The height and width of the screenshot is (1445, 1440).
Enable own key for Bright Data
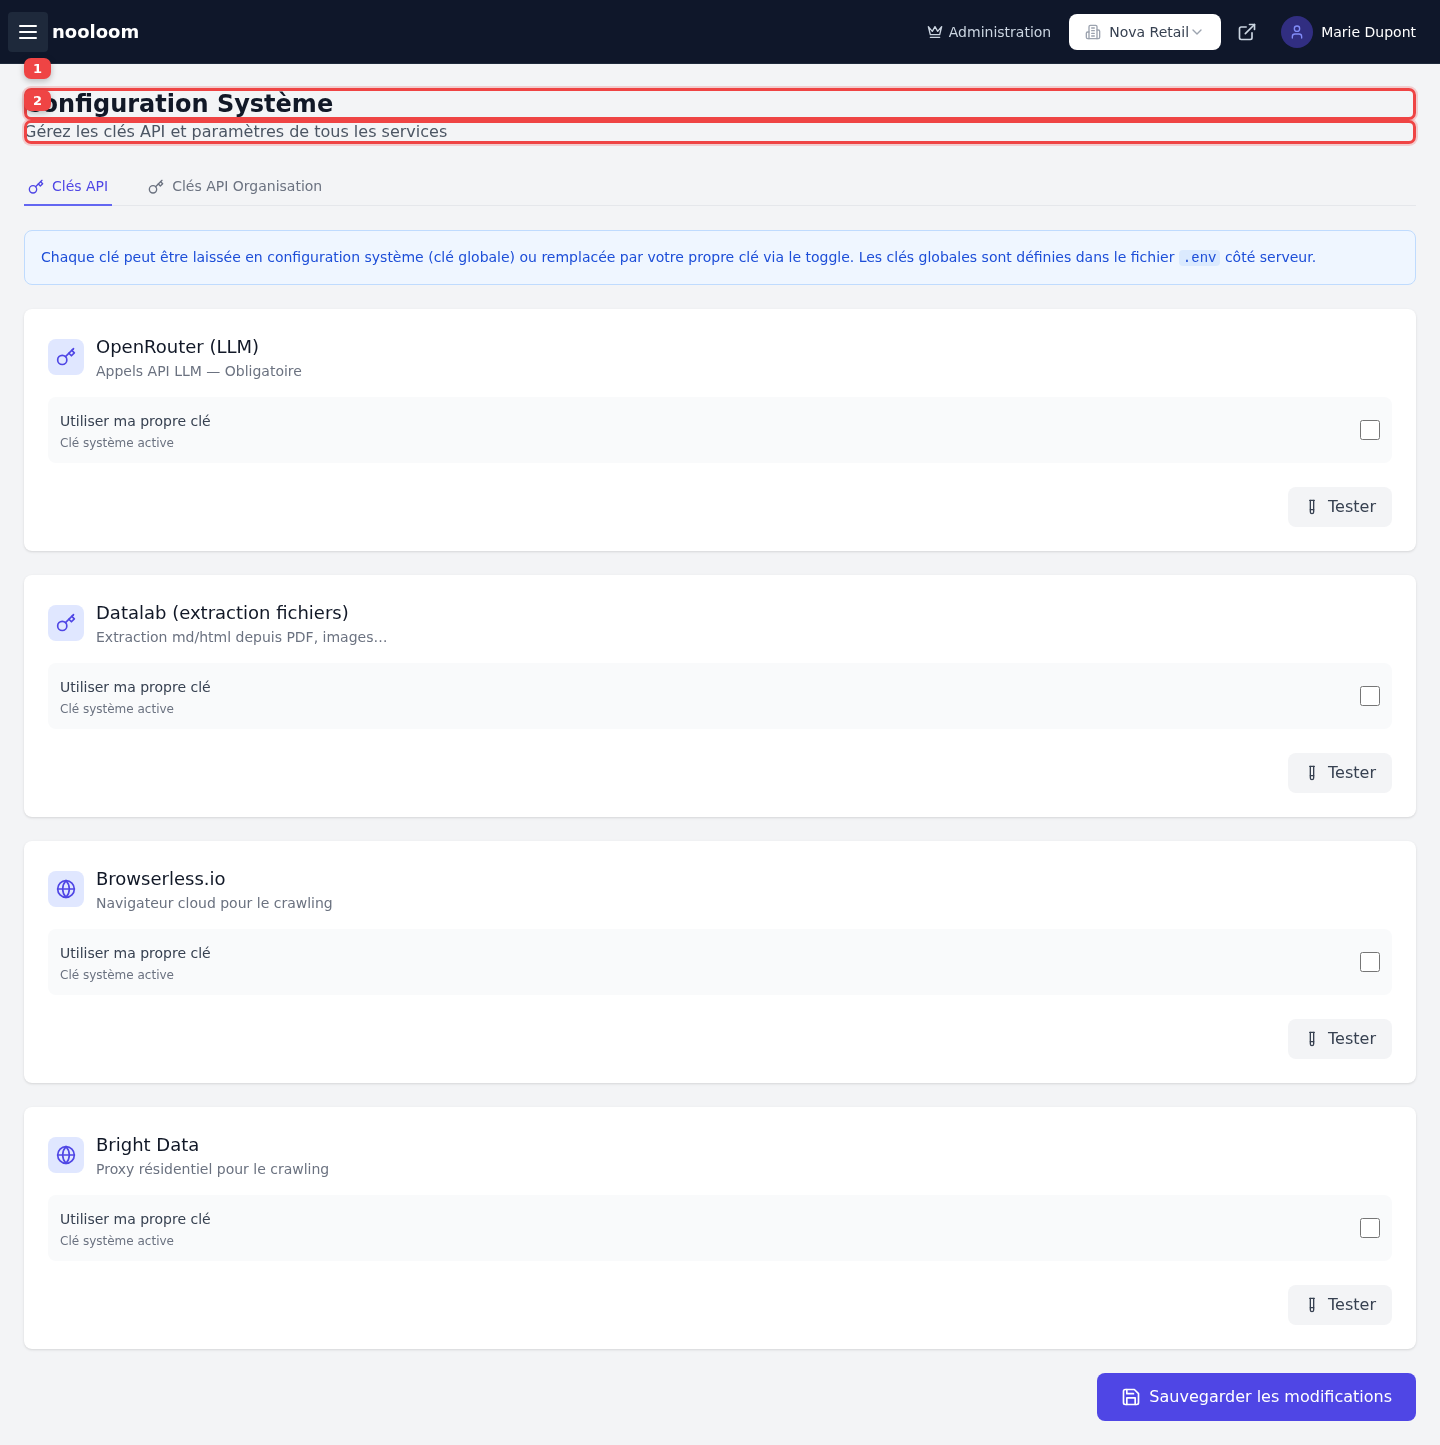(x=1370, y=1228)
